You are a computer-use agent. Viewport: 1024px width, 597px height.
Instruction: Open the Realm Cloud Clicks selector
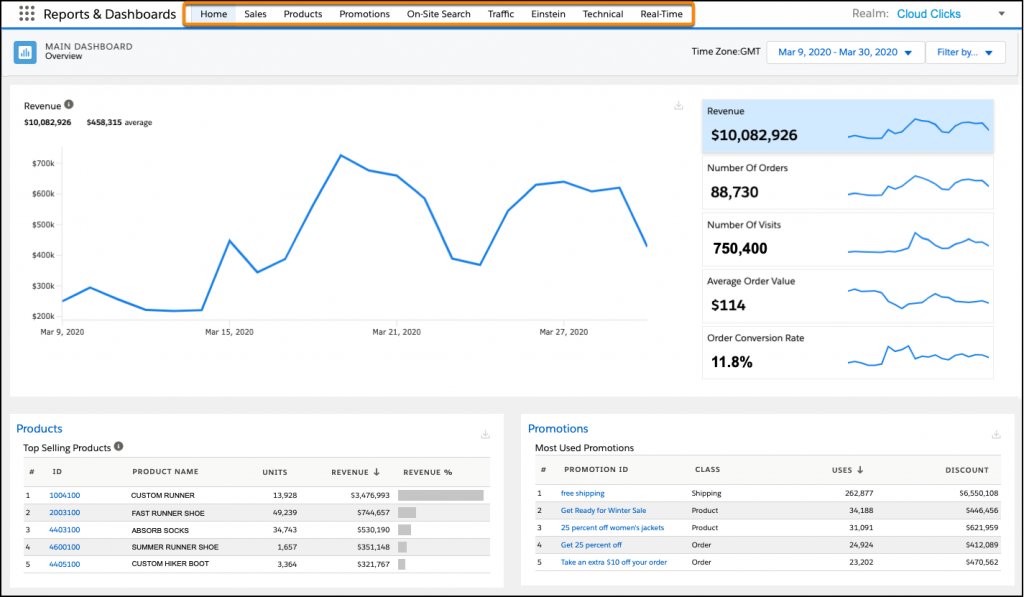click(x=1001, y=14)
